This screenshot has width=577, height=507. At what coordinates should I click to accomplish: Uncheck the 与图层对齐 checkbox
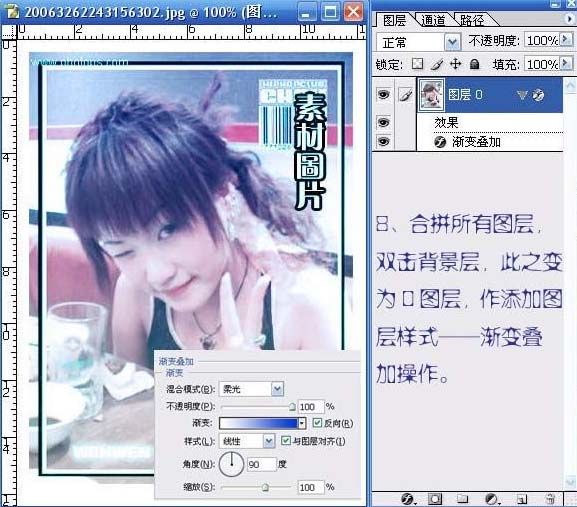tap(286, 440)
